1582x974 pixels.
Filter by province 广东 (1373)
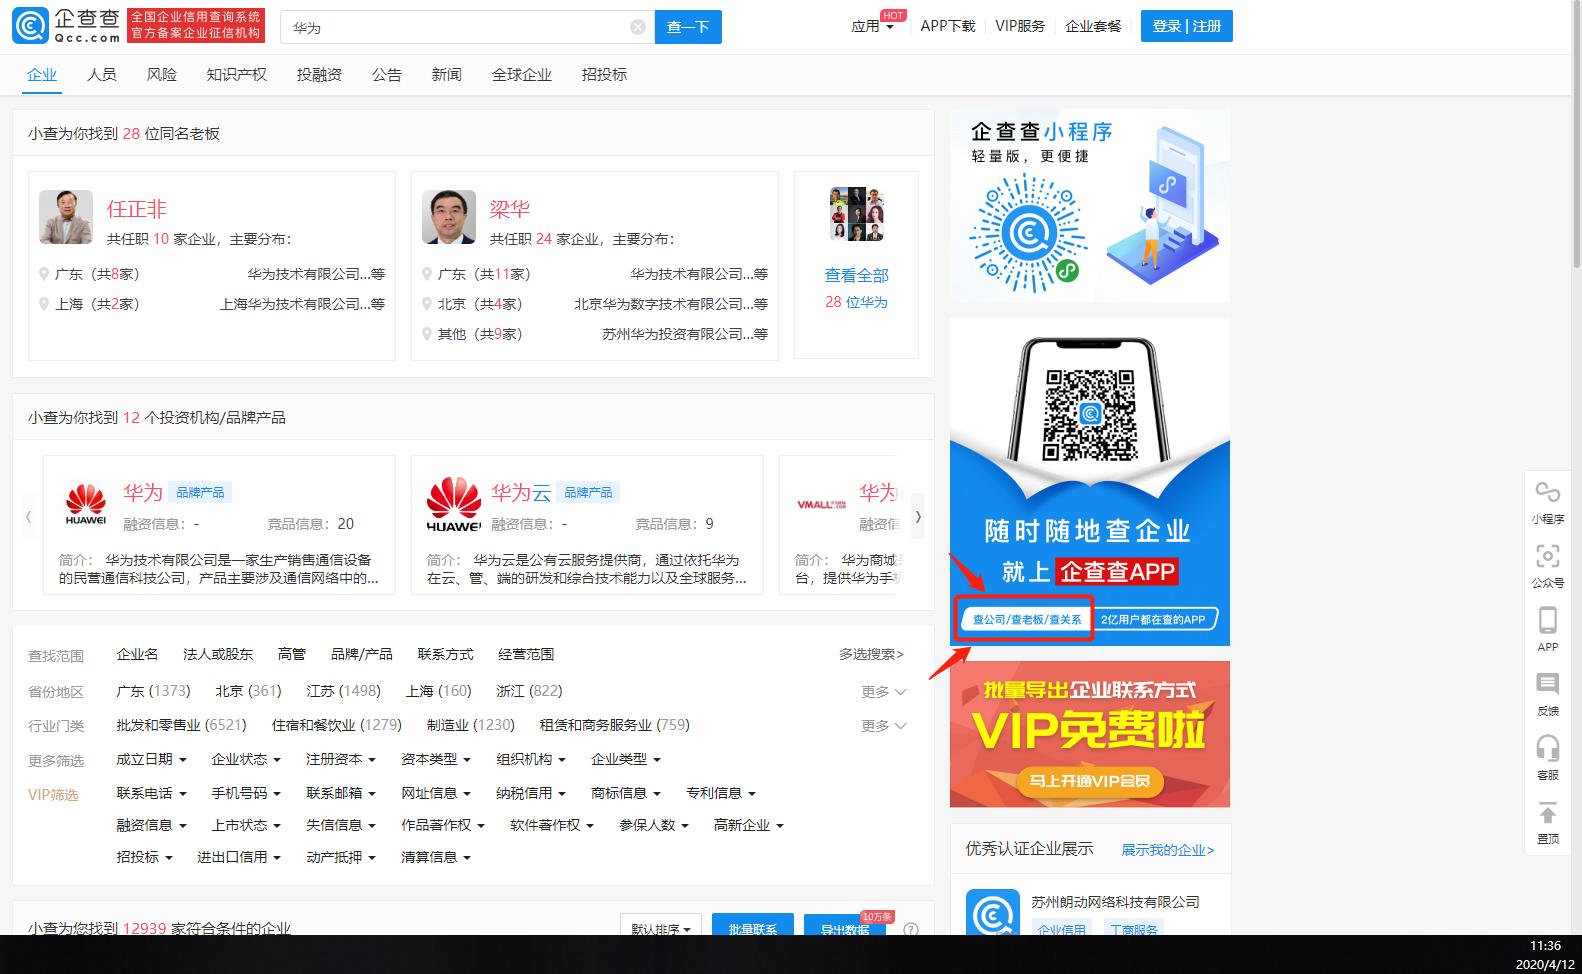tap(153, 691)
